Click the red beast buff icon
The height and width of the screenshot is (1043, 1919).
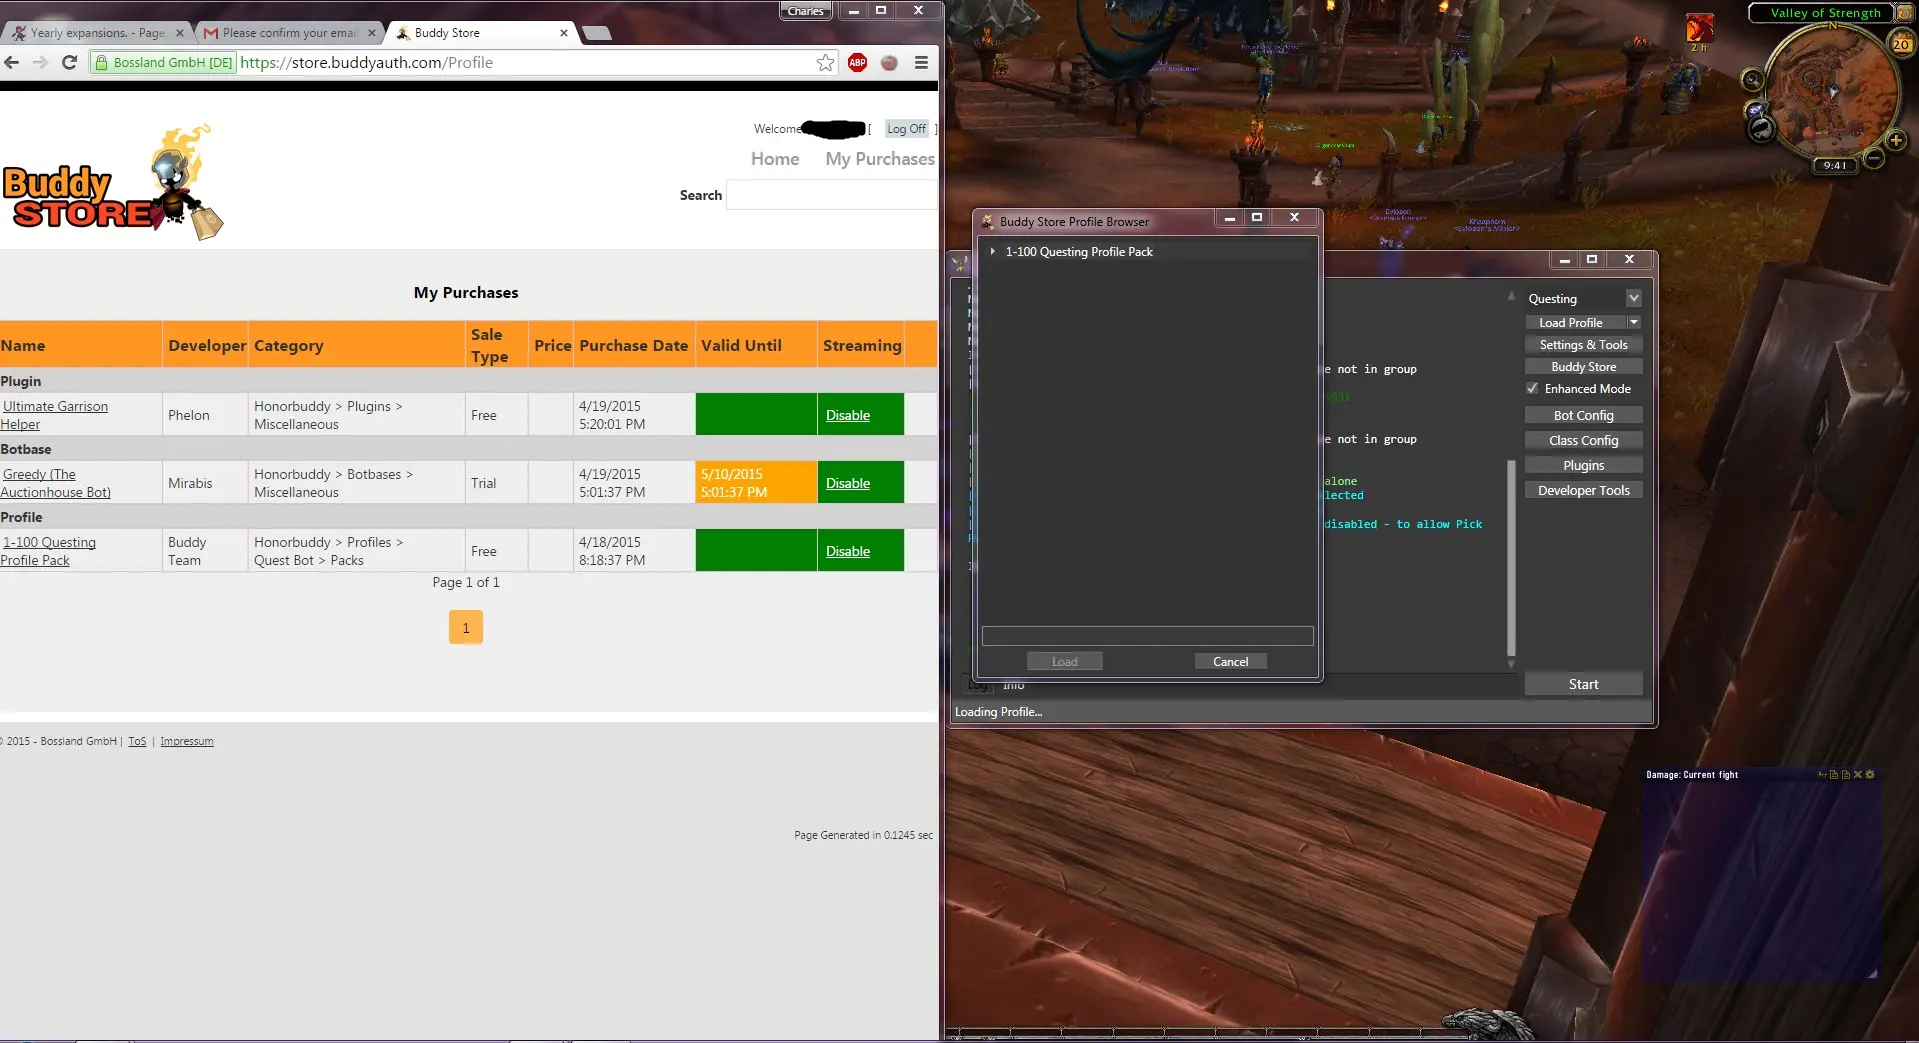point(1699,29)
